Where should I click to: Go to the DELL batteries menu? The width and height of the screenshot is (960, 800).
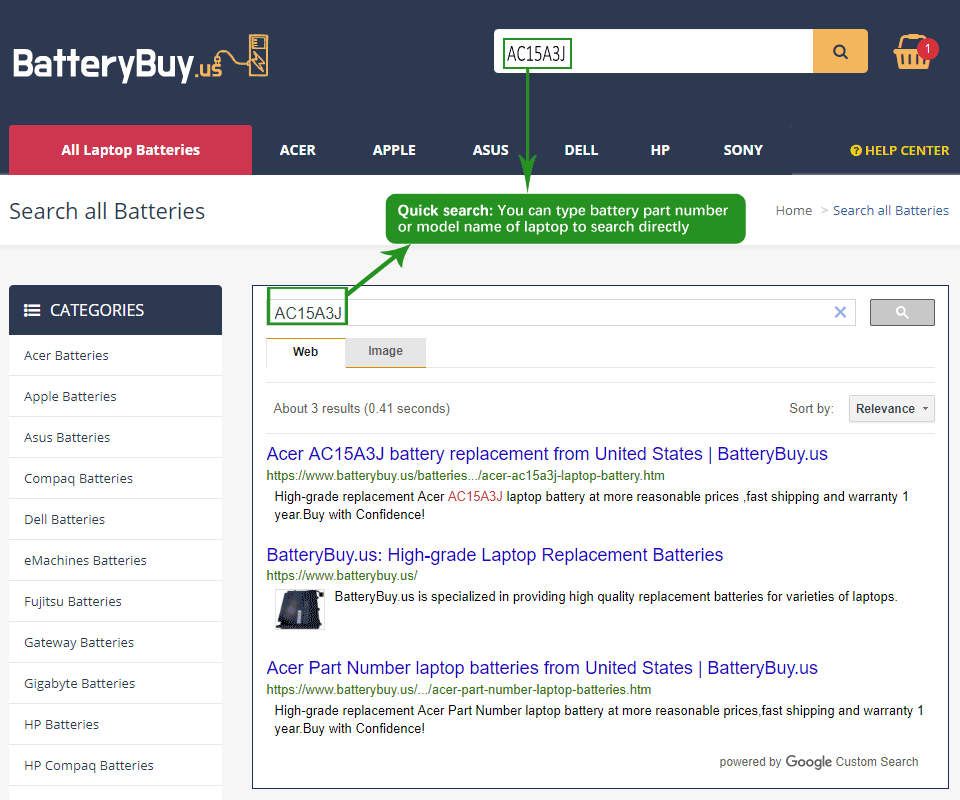coord(581,150)
